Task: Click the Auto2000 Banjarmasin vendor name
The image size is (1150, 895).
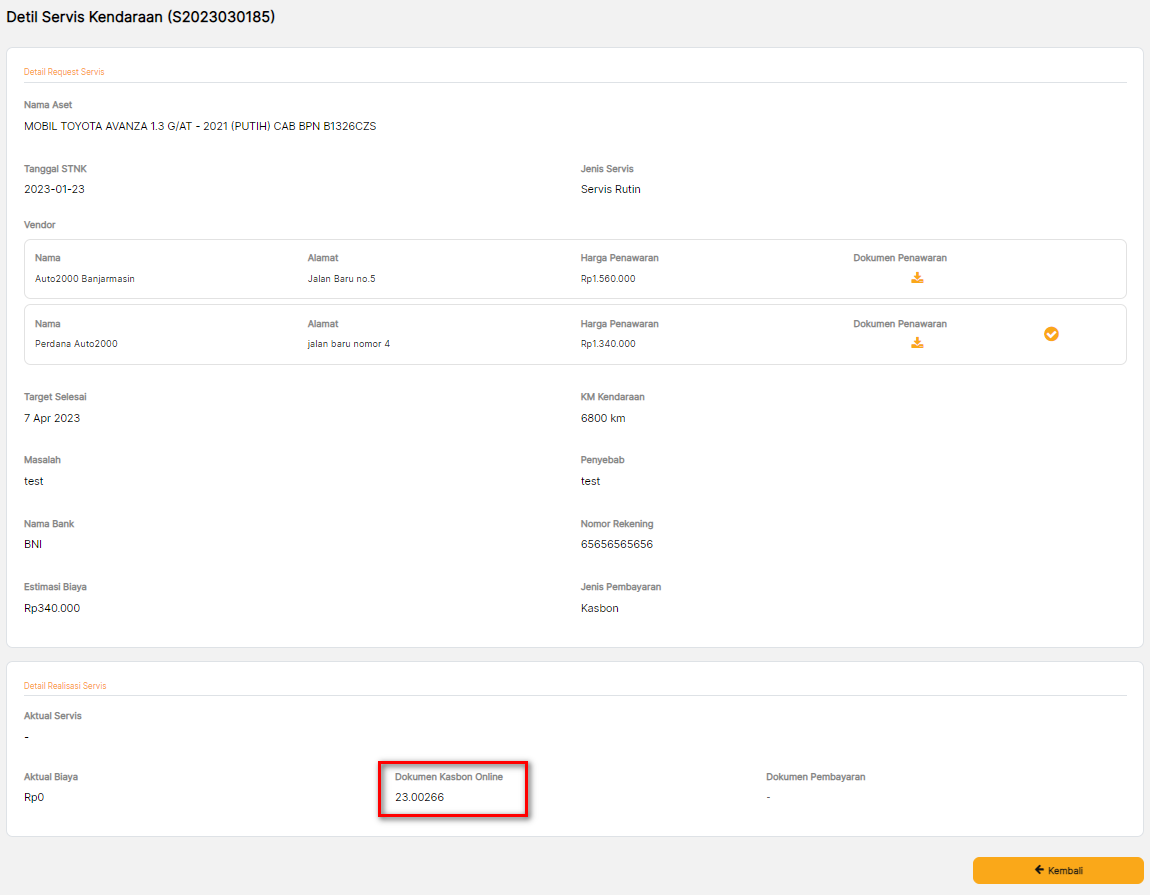Action: [84, 279]
